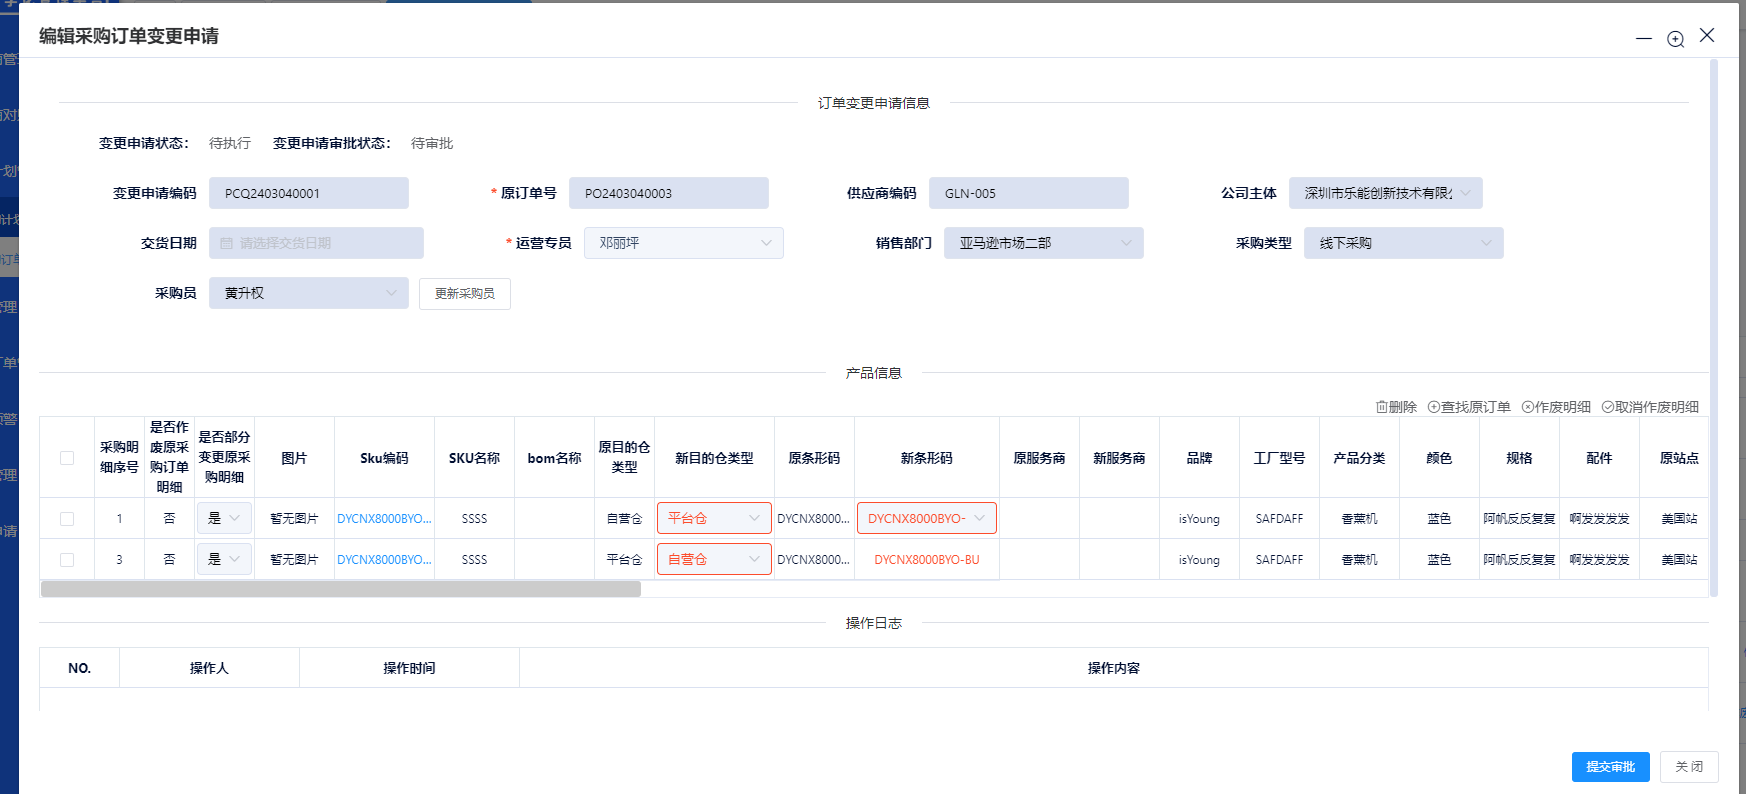Click the horizontal scrollbar of product table
1746x794 pixels.
tap(341, 589)
